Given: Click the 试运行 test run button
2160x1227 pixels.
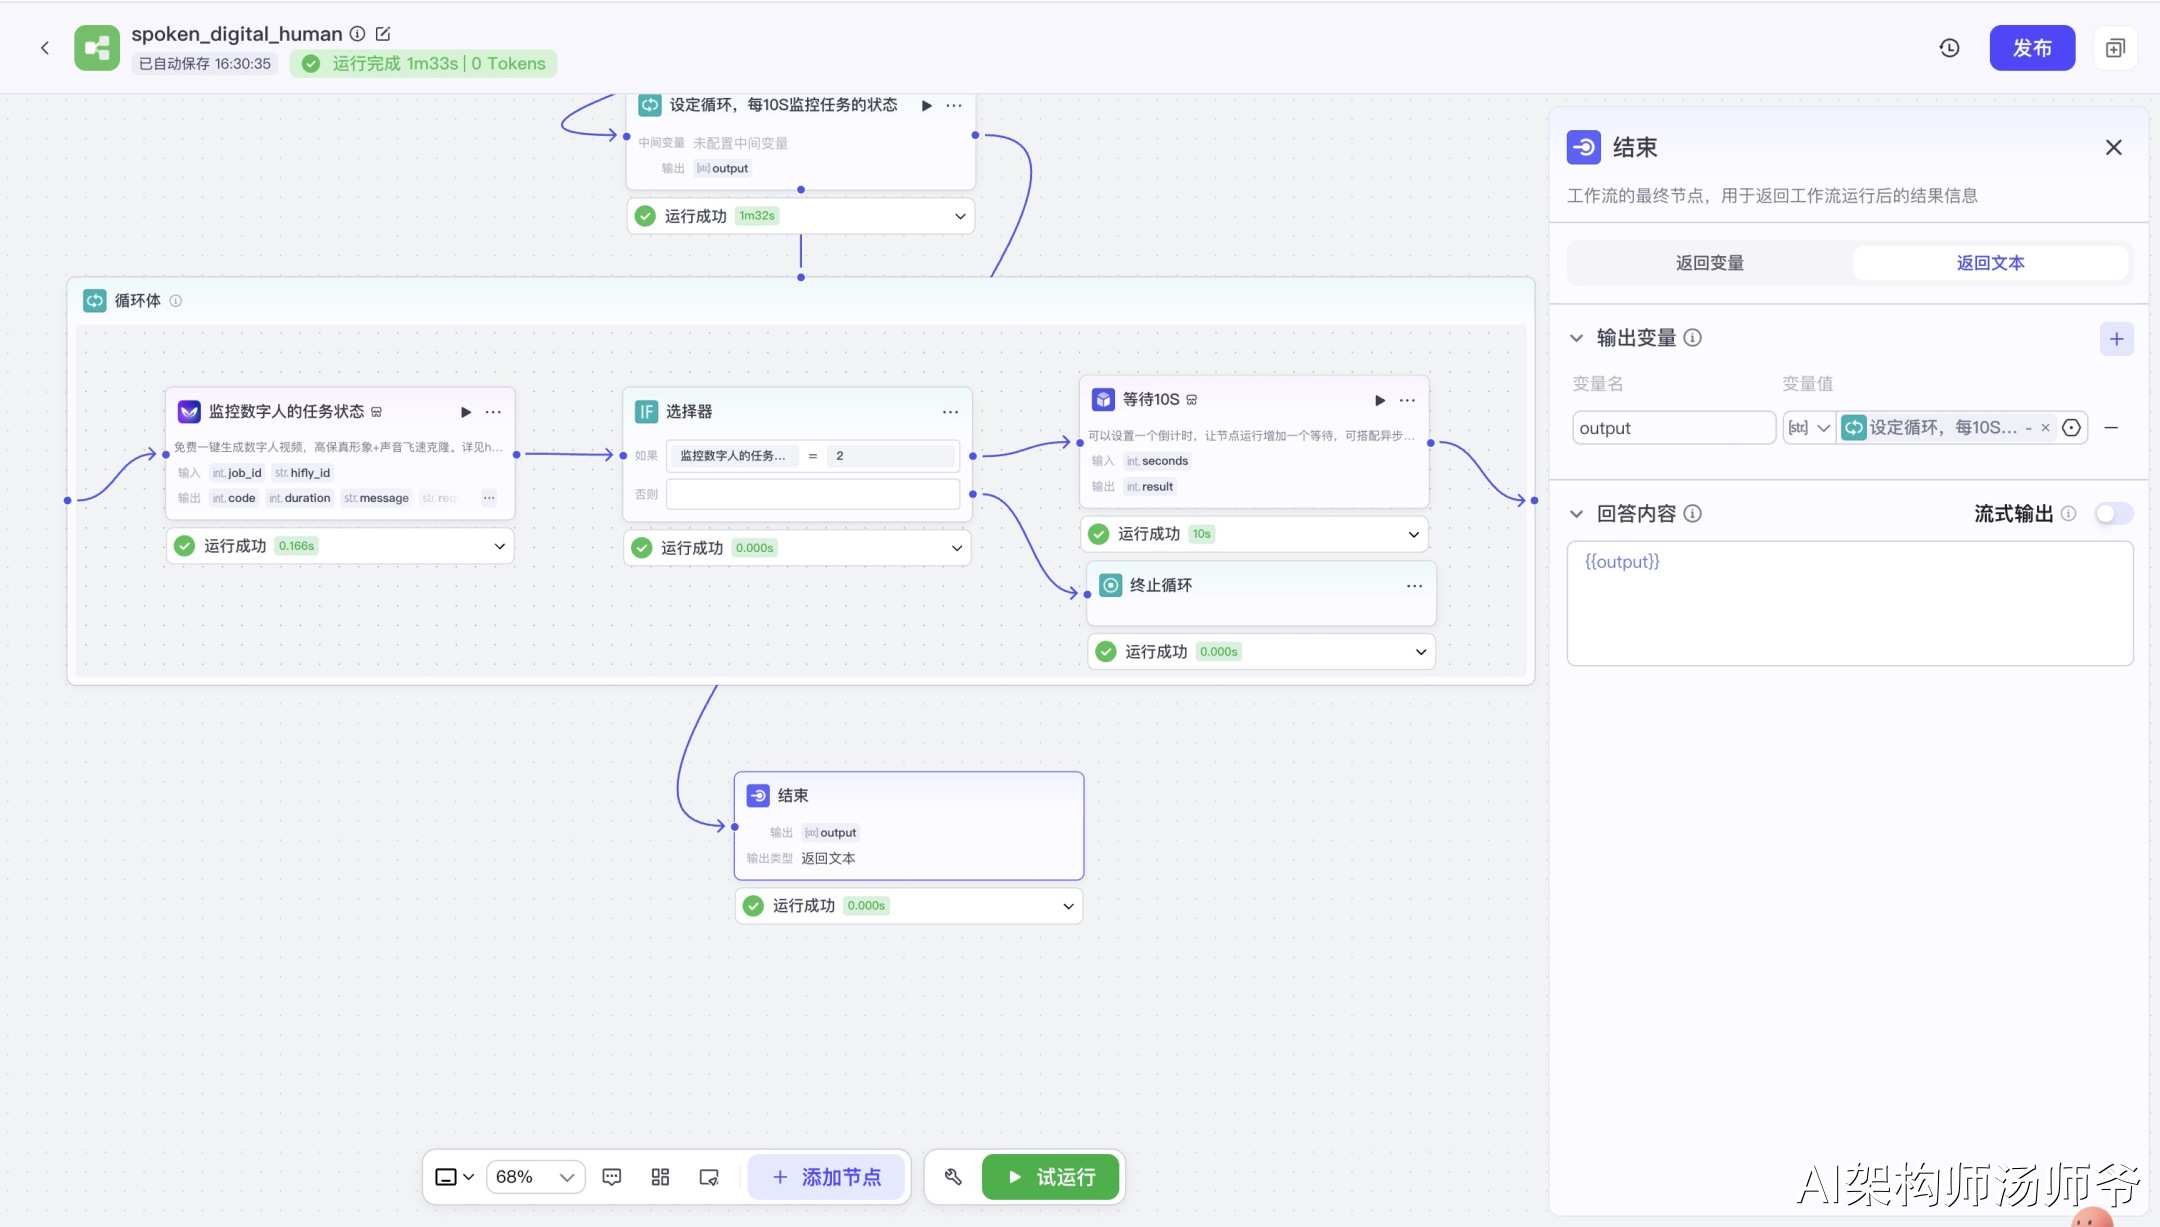Looking at the screenshot, I should point(1050,1177).
